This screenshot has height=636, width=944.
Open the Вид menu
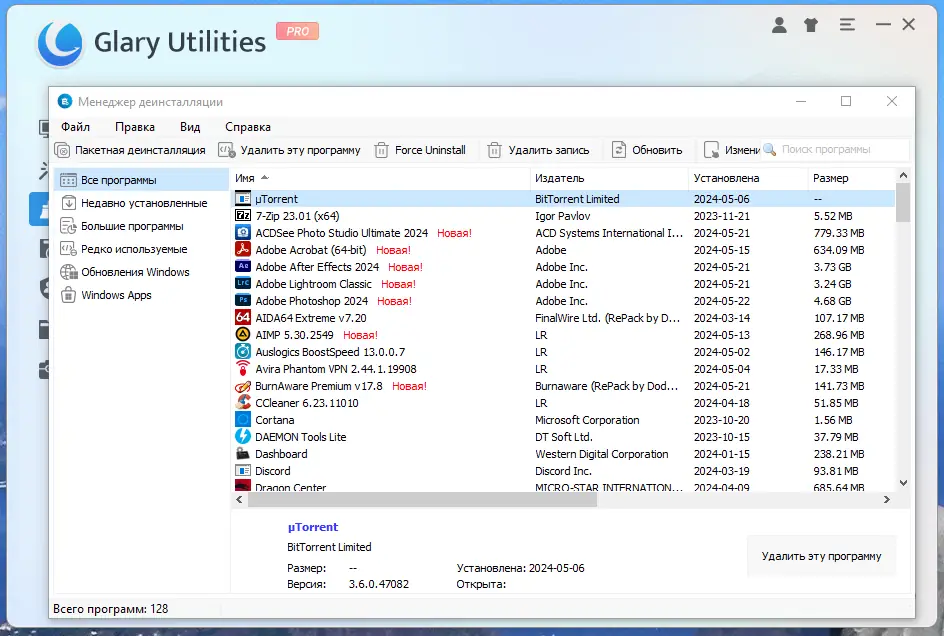point(190,127)
